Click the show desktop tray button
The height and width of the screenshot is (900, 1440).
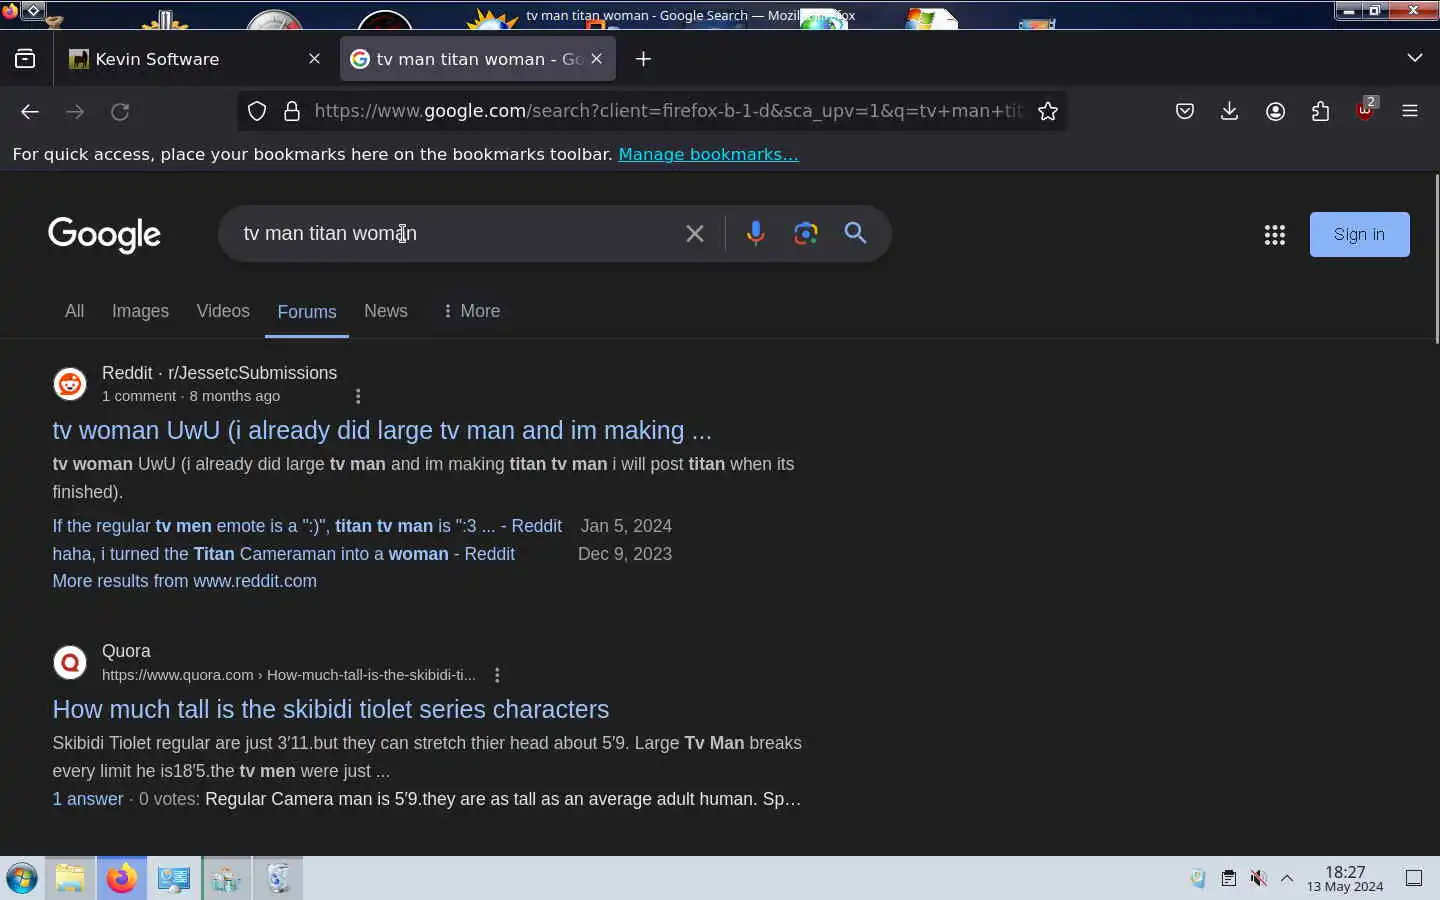tap(1414, 879)
